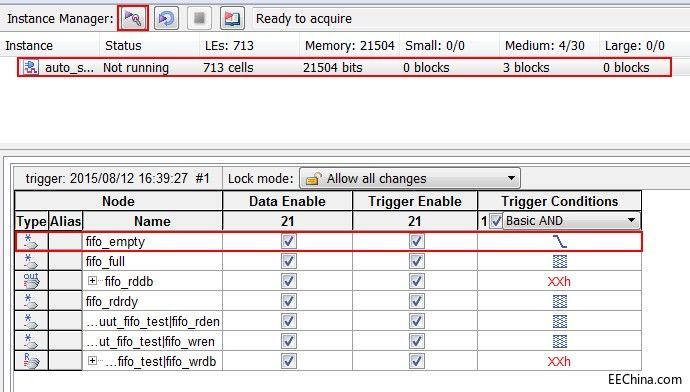The image size is (690, 392).
Task: Click the Status column header
Action: [123, 45]
